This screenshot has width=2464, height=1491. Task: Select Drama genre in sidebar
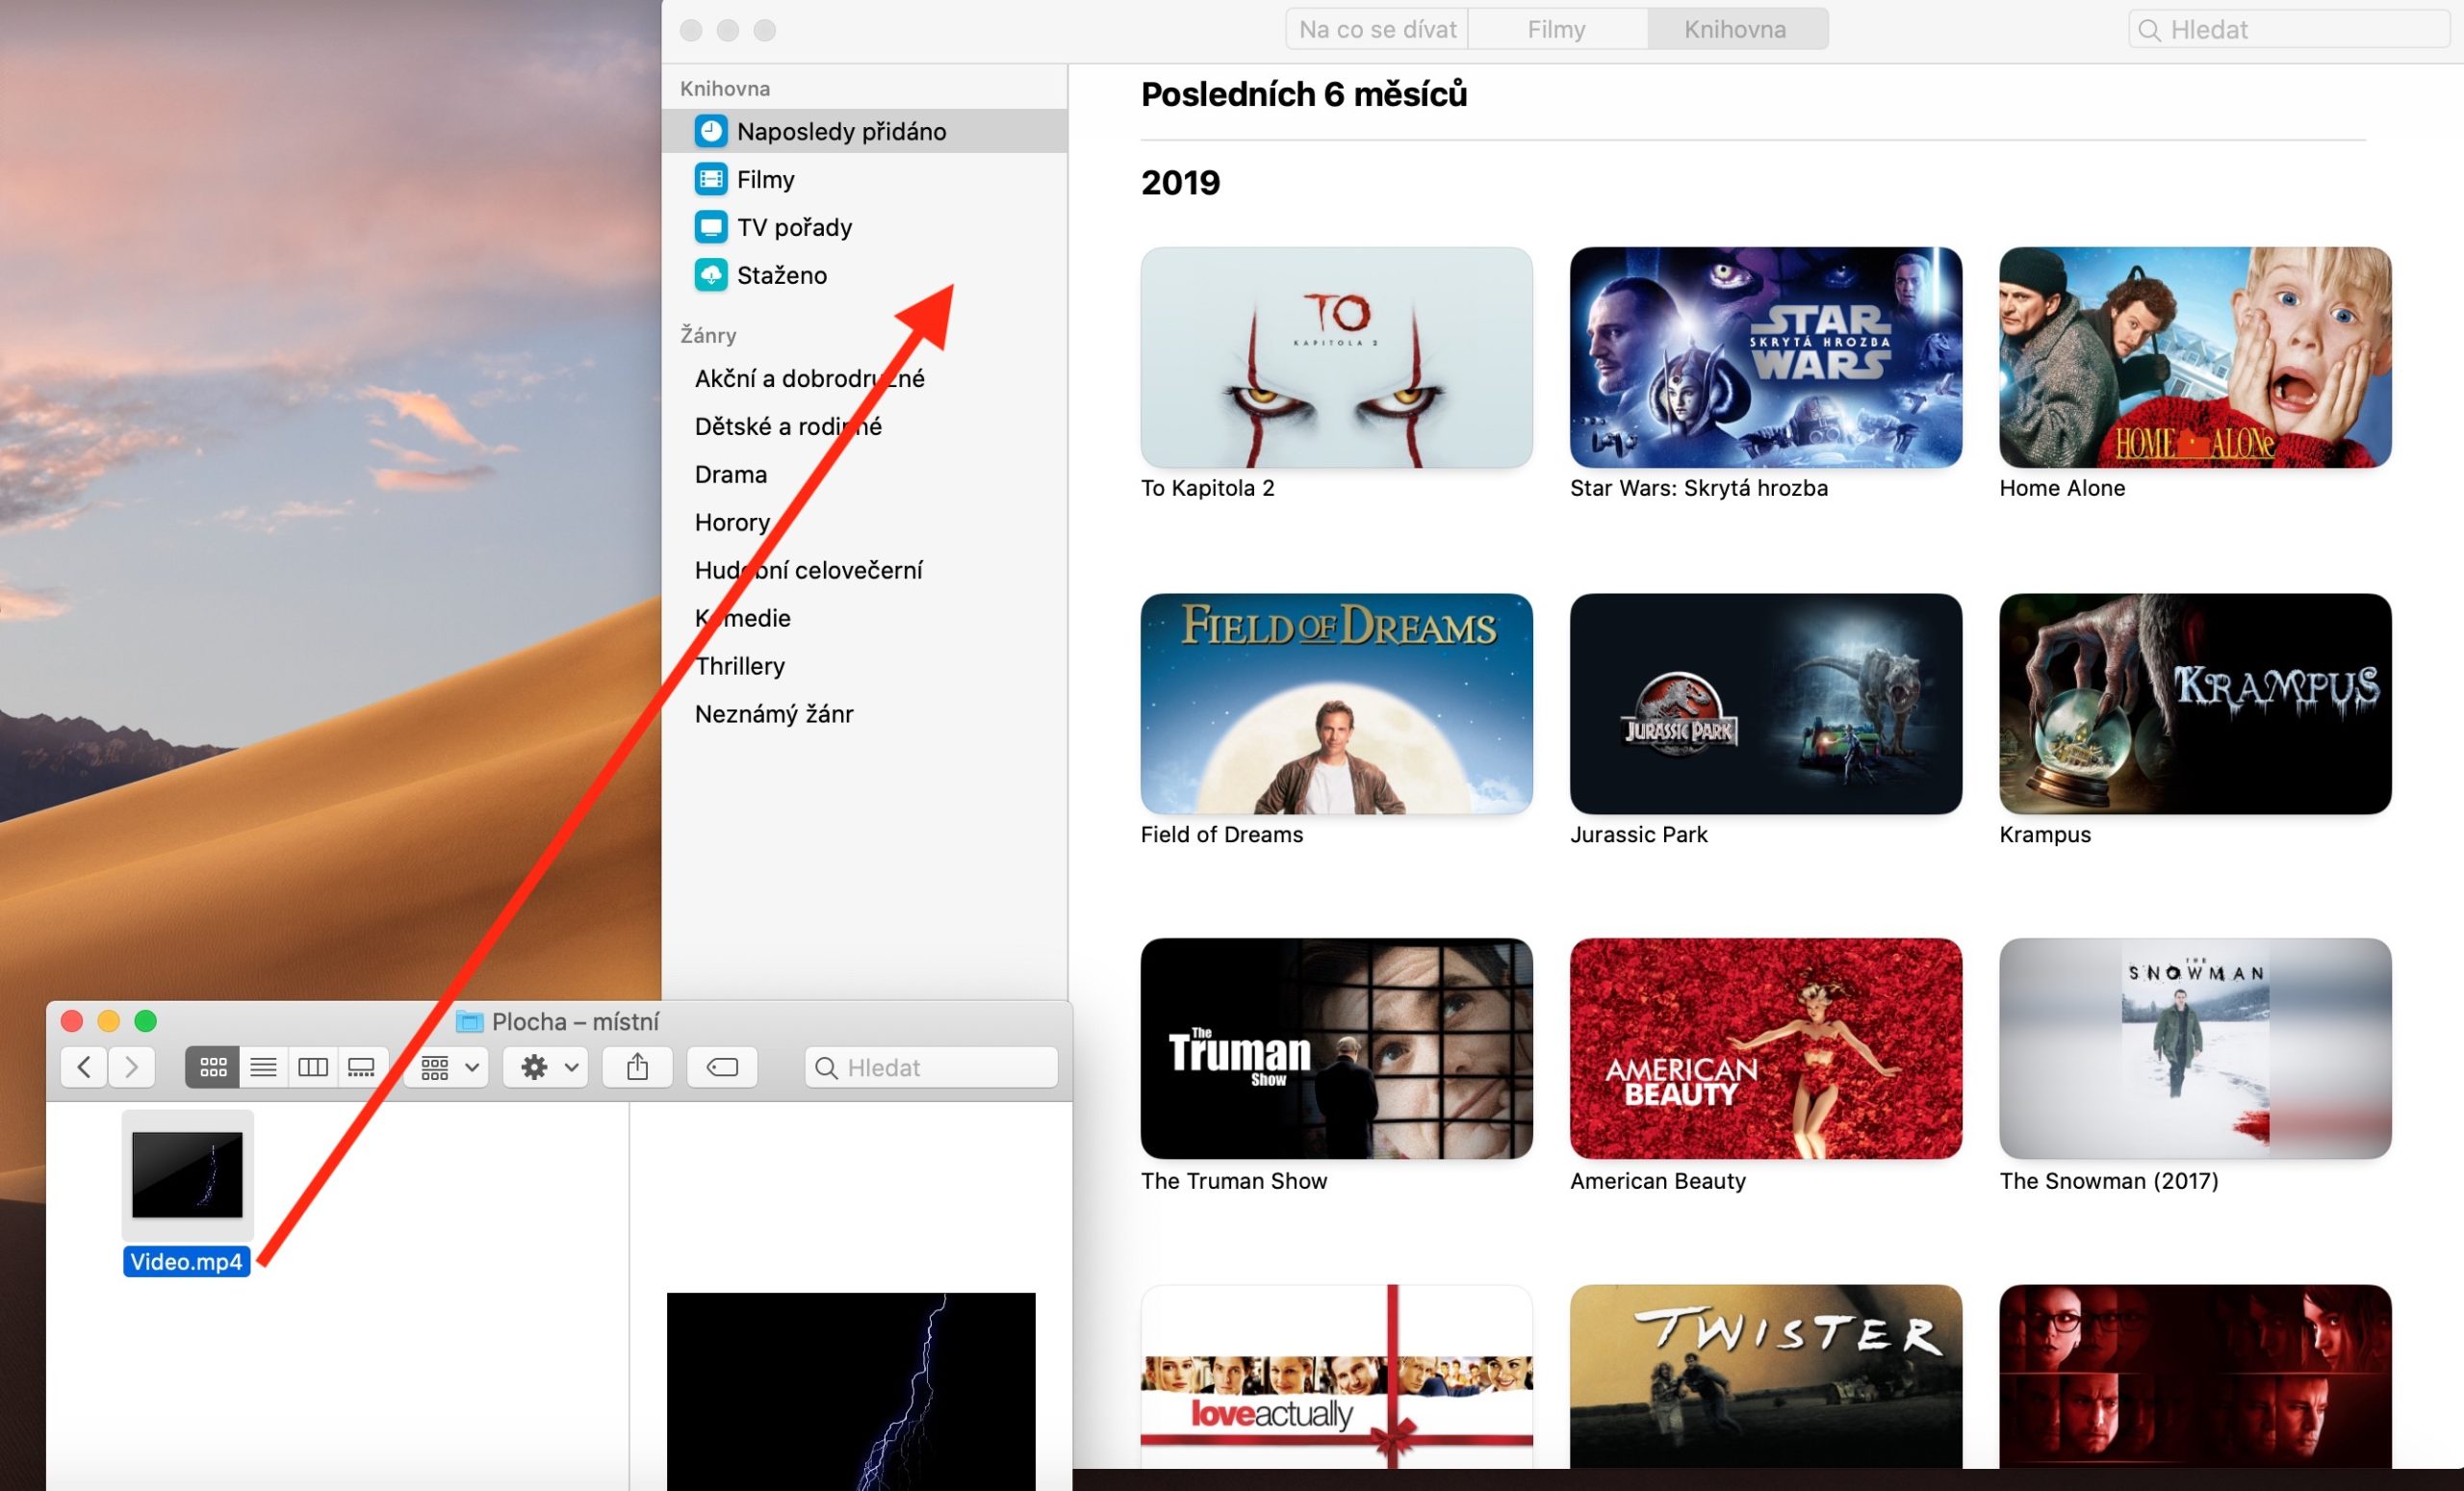click(731, 474)
